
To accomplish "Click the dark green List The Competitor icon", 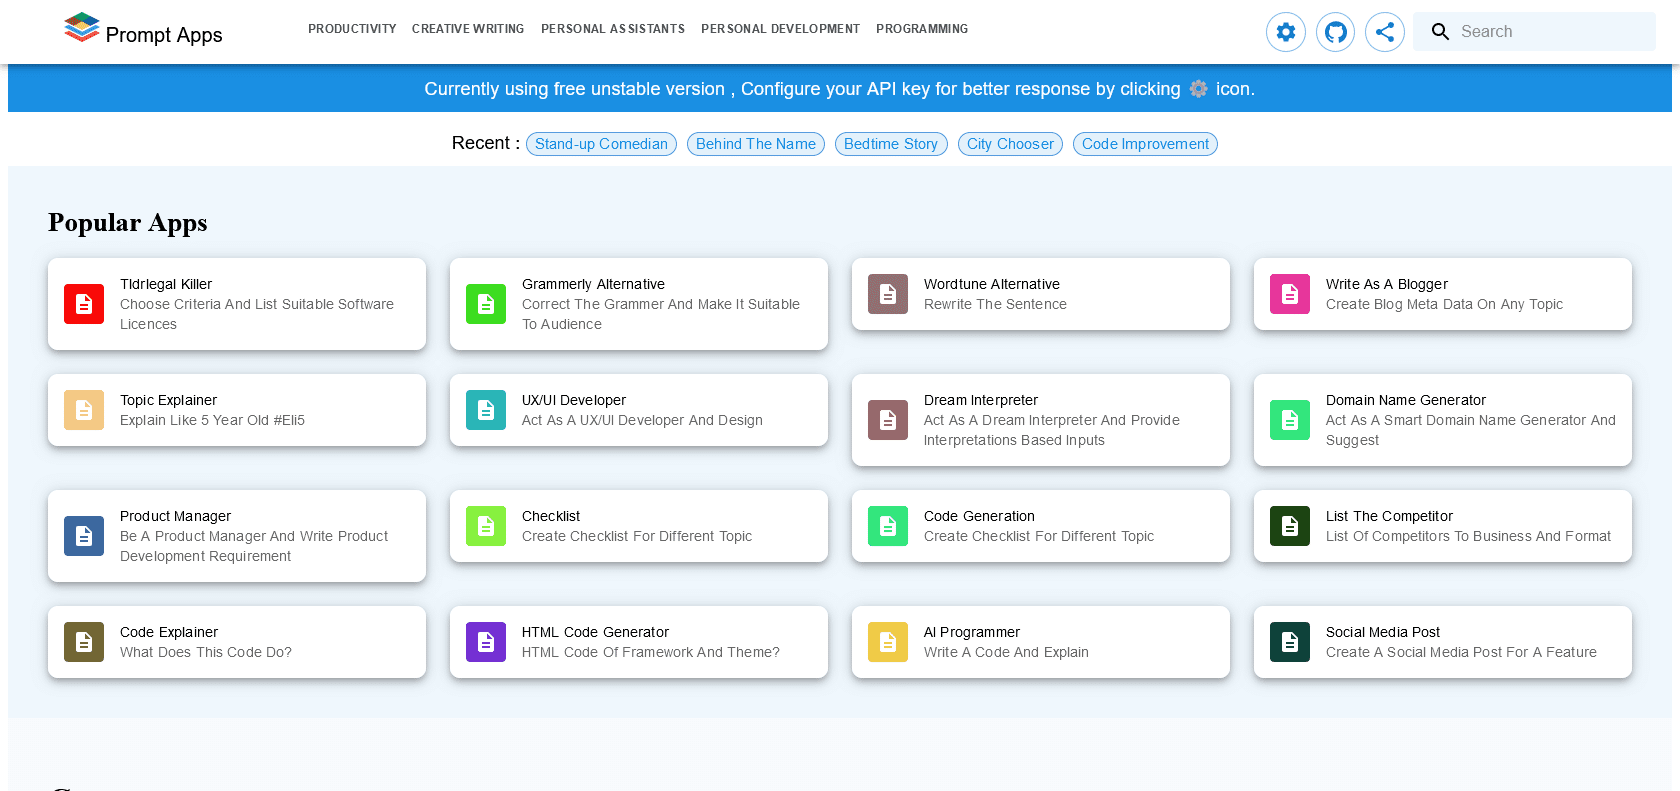I will pyautogui.click(x=1290, y=526).
